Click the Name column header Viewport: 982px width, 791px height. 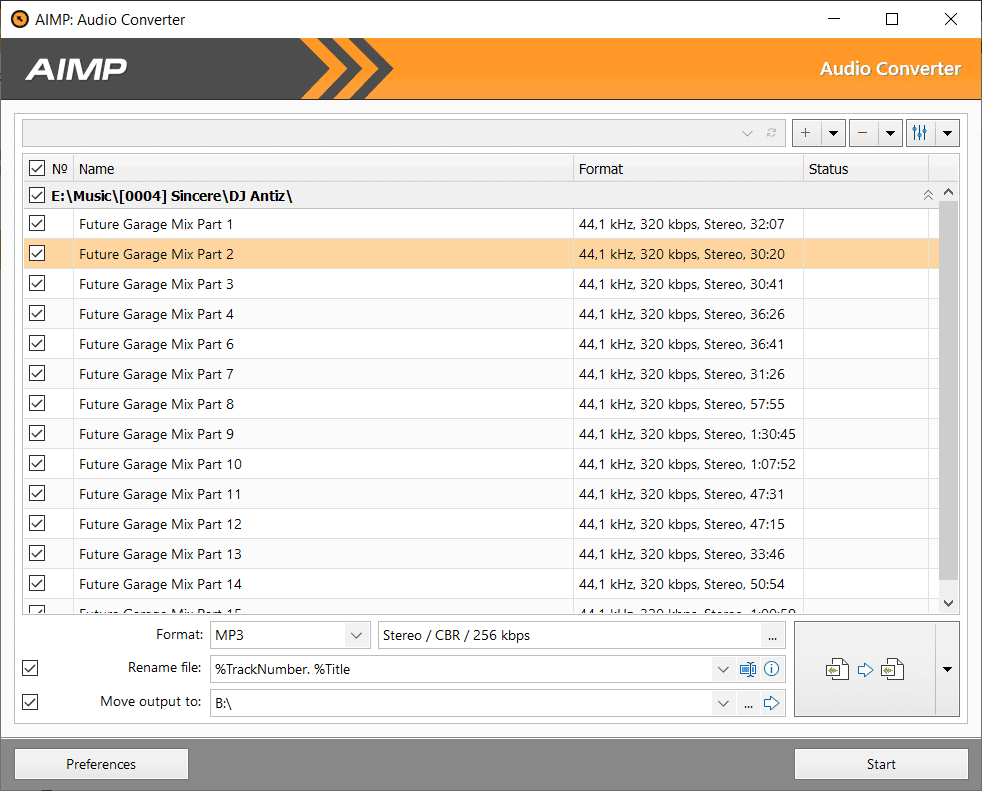[x=323, y=169]
